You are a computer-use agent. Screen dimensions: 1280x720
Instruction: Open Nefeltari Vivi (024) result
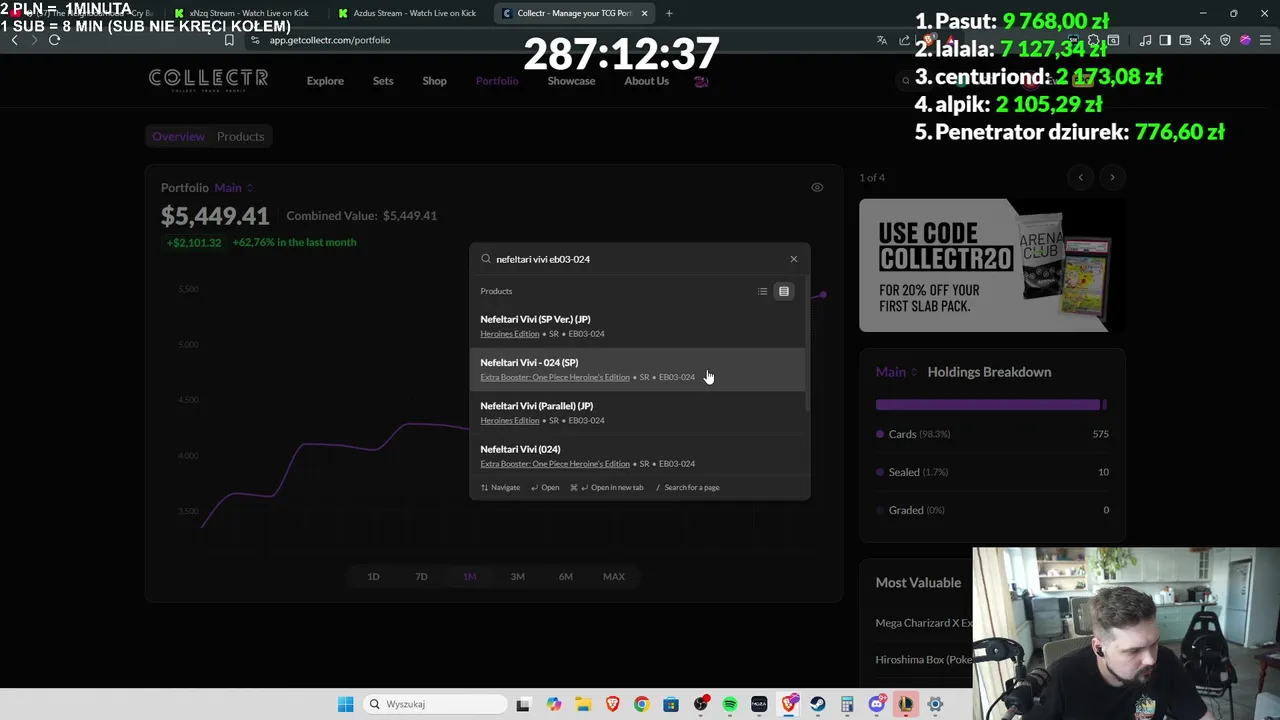tap(637, 456)
